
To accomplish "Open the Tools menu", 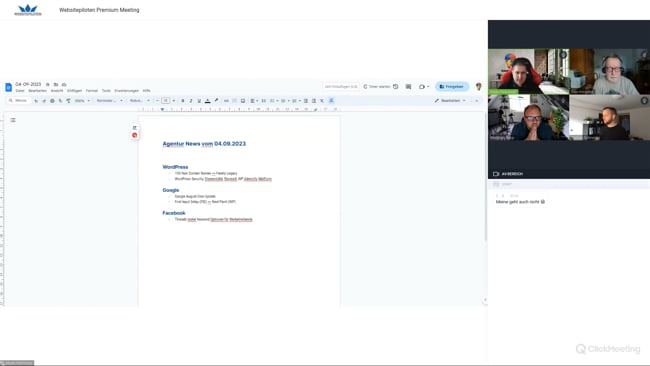I will pyautogui.click(x=106, y=90).
